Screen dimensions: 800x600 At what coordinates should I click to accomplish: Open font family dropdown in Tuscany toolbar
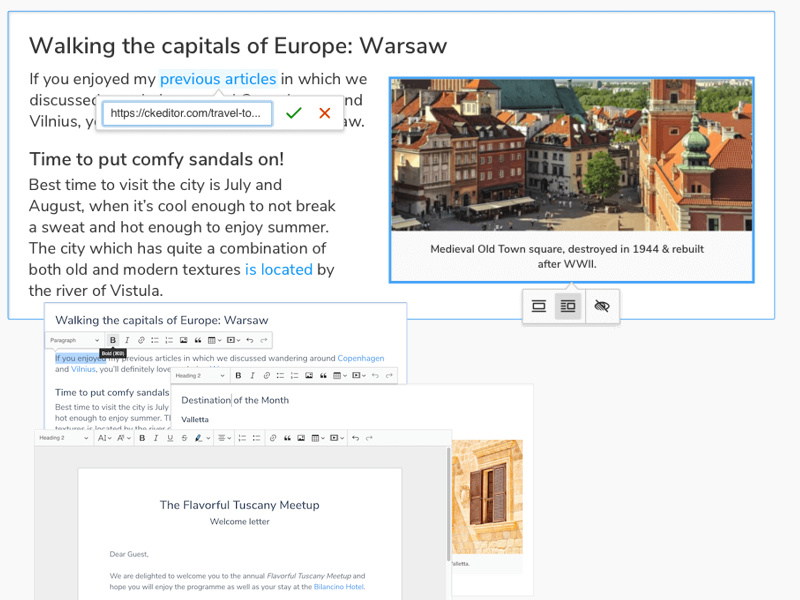click(124, 438)
